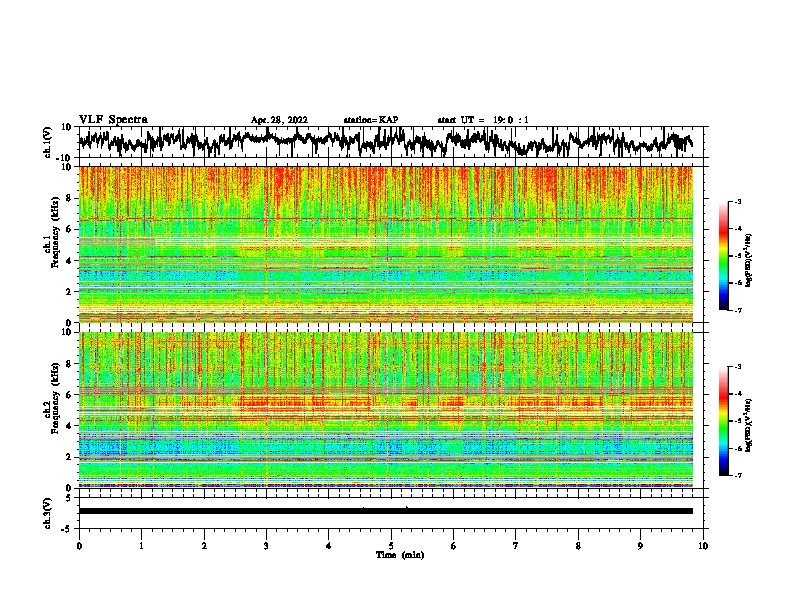Click time axis tick label "8"
The height and width of the screenshot is (612, 792).
[x=578, y=546]
